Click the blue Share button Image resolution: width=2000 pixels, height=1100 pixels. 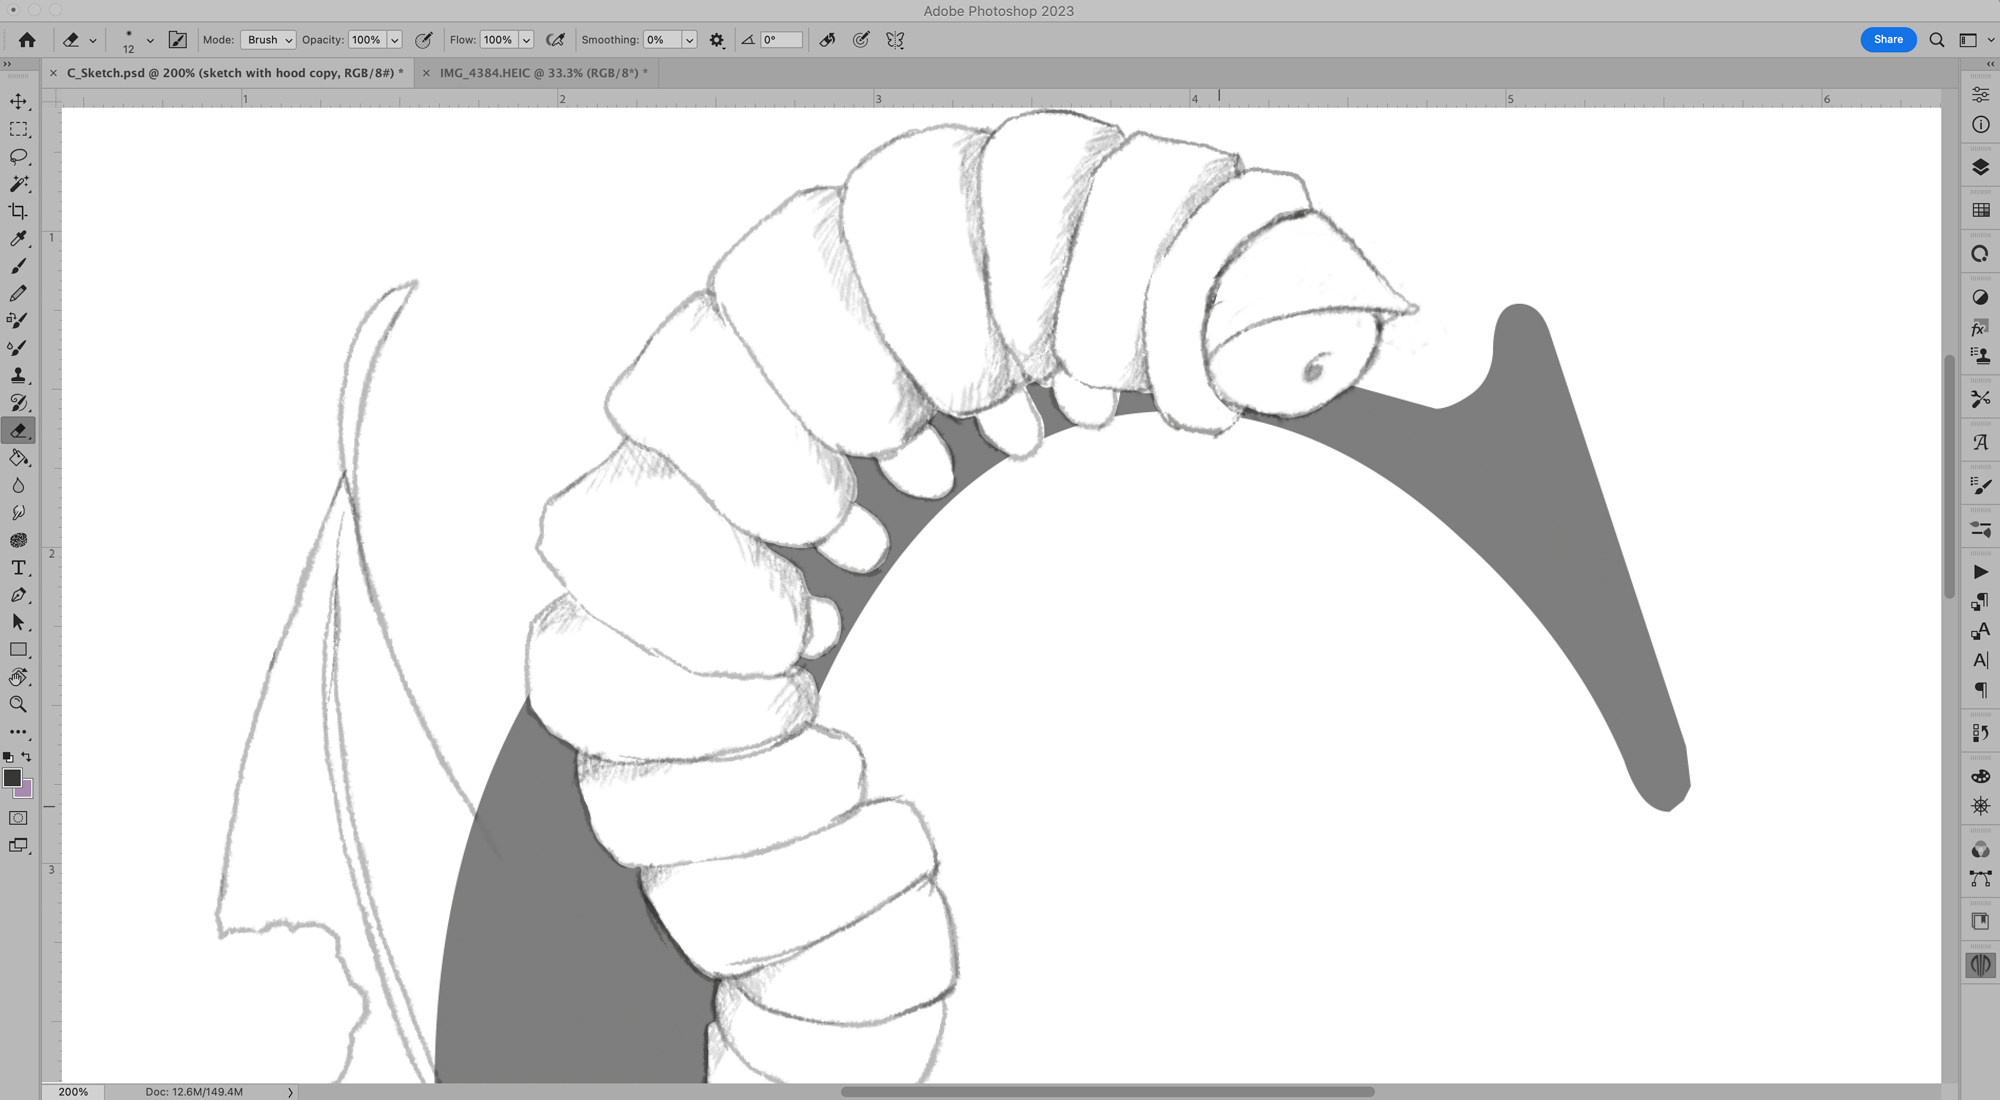pyautogui.click(x=1887, y=39)
